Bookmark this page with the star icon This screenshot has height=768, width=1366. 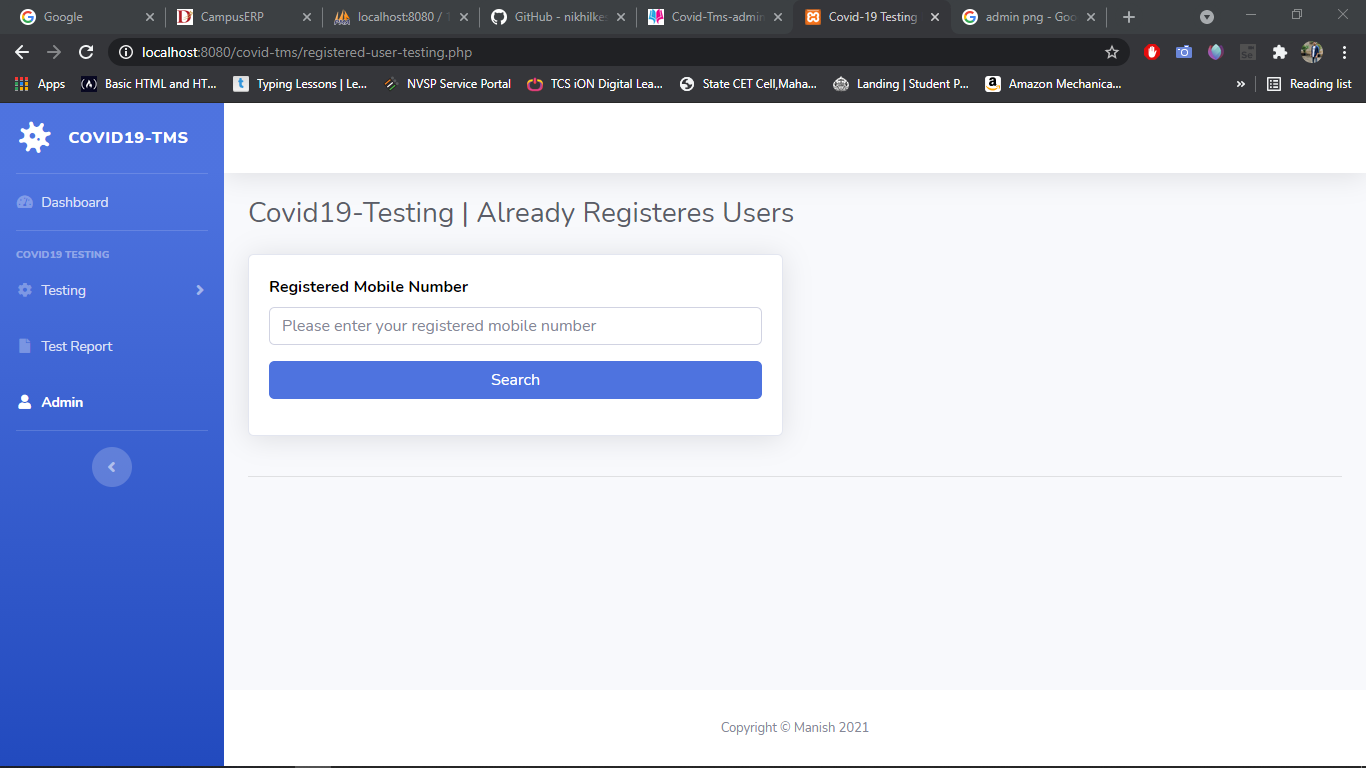(x=1112, y=51)
